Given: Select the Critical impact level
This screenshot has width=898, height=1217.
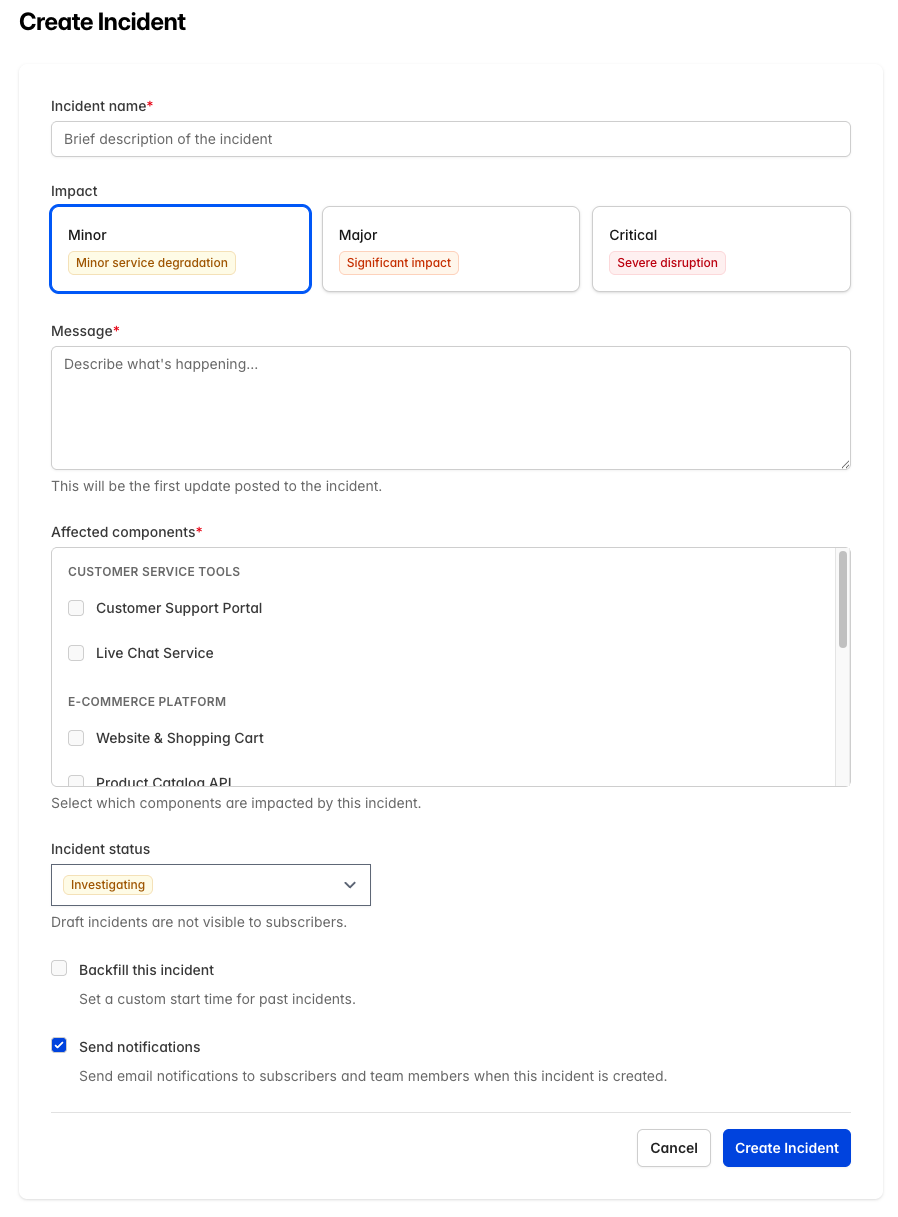Looking at the screenshot, I should pyautogui.click(x=721, y=248).
